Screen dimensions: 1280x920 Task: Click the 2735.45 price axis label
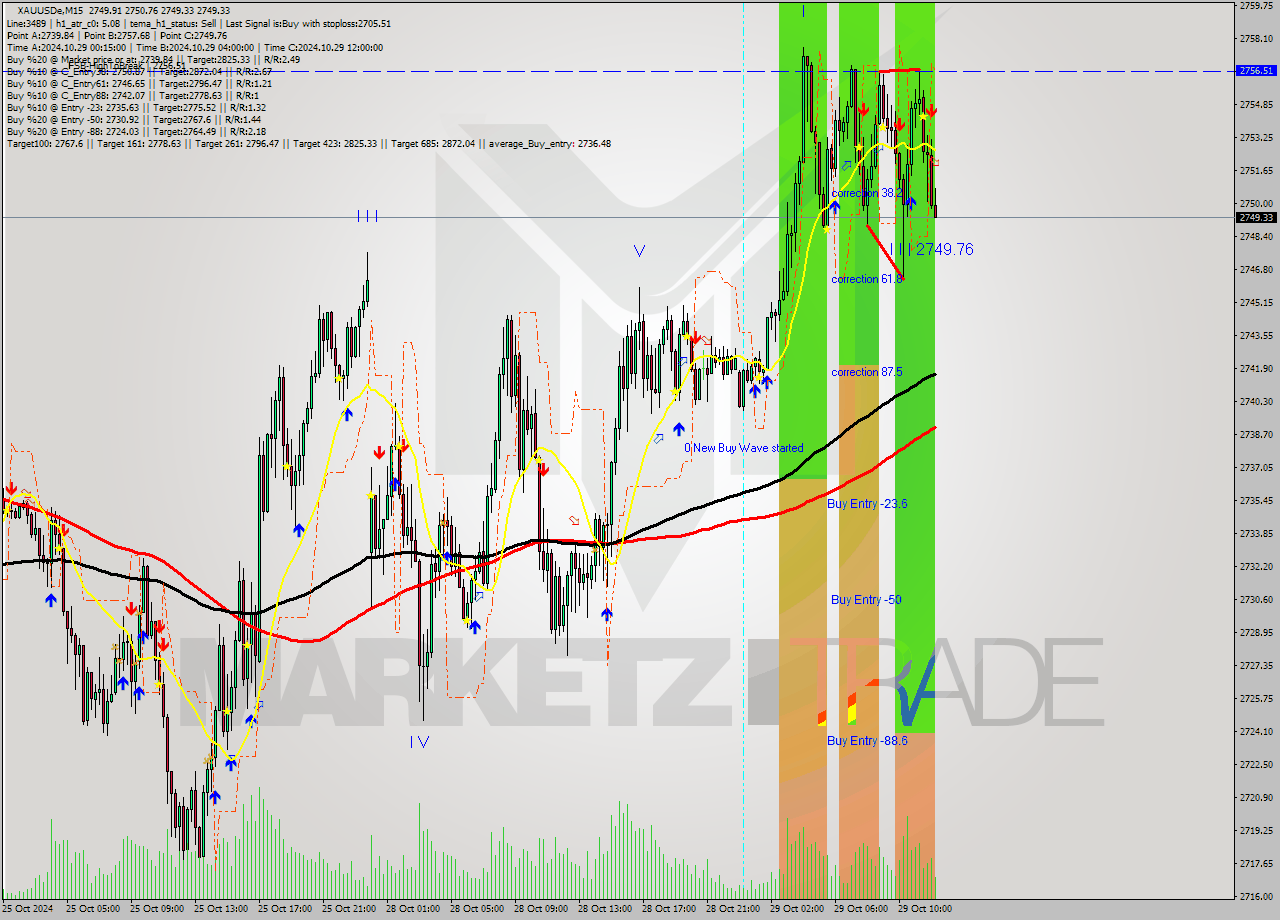(x=1256, y=500)
